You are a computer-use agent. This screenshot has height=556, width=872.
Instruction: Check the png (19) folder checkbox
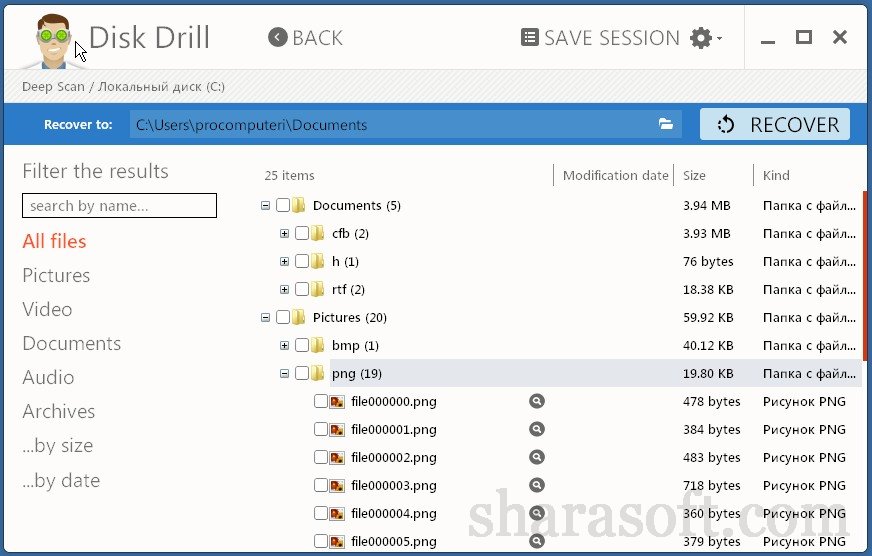(301, 373)
